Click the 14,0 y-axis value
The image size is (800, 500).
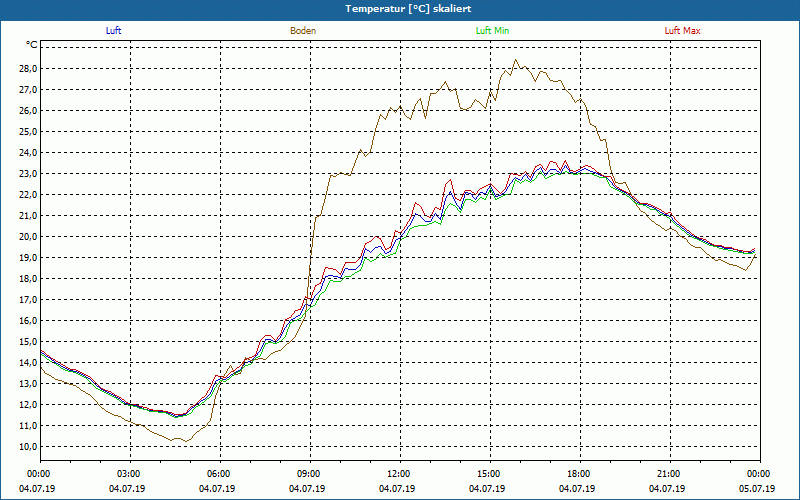coord(29,363)
